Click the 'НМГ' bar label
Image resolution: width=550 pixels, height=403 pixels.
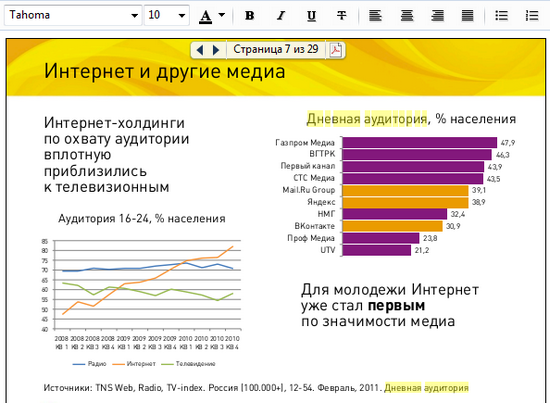[x=326, y=214]
